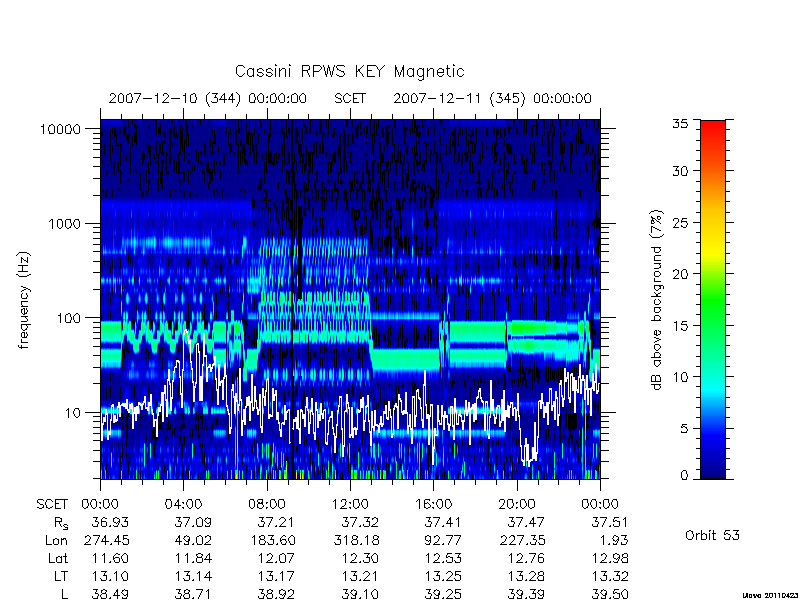This screenshot has width=800, height=600.
Task: Click the 20 label on the colorbar
Action: point(680,274)
